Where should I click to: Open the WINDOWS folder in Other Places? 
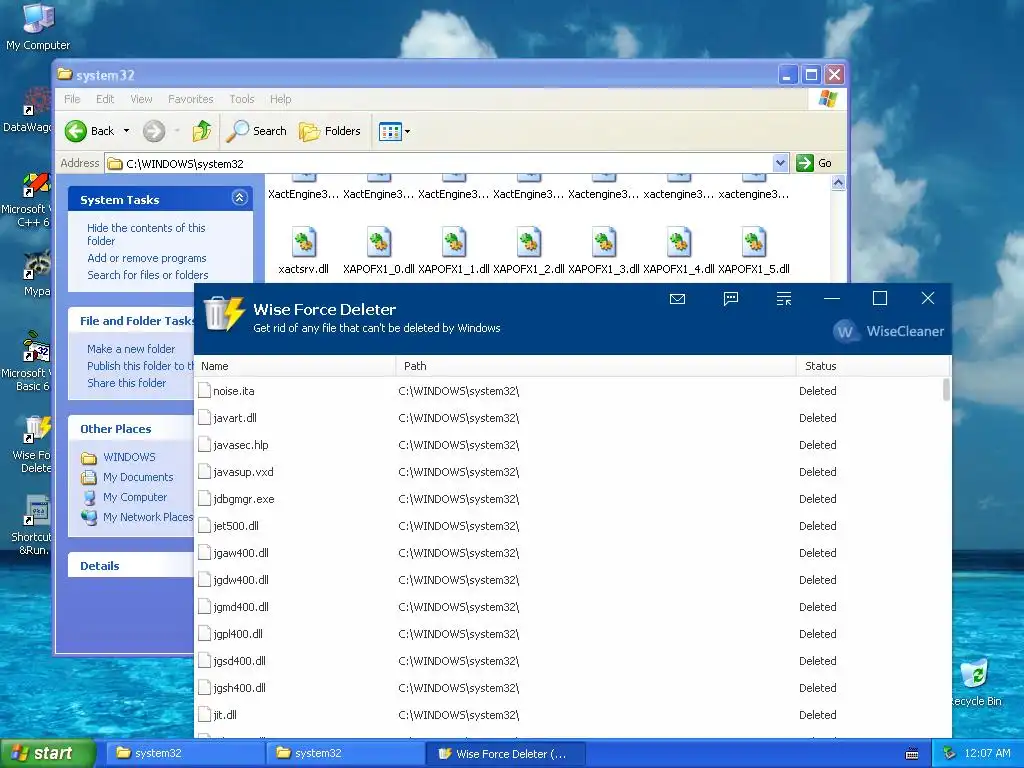click(119, 457)
